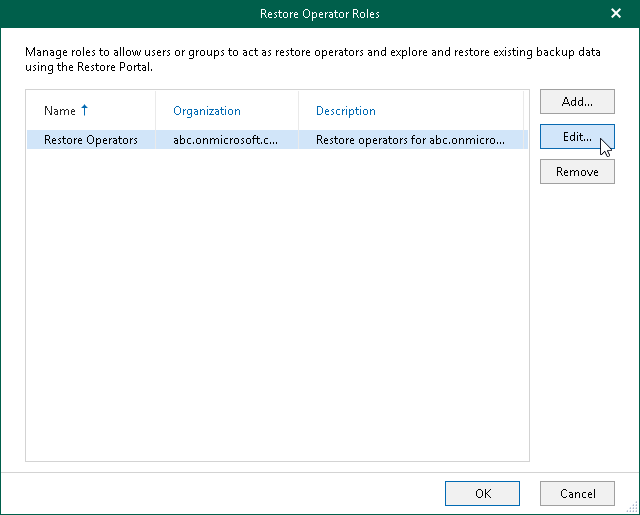Close the Restore Operator Roles dialog
The height and width of the screenshot is (515, 640).
pos(616,14)
